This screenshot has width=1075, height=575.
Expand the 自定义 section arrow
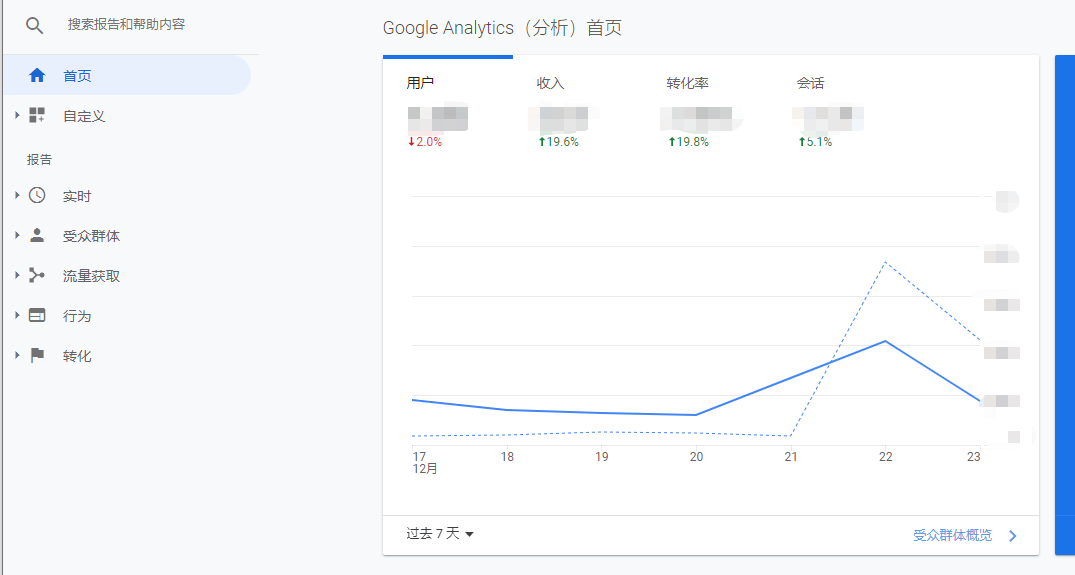(17, 115)
